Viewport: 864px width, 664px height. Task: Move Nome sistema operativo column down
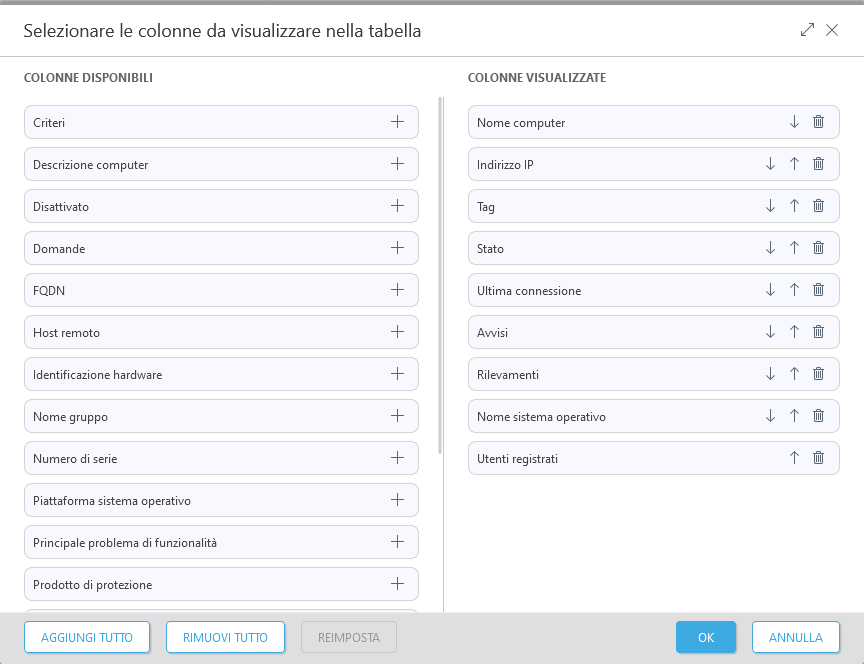(770, 416)
